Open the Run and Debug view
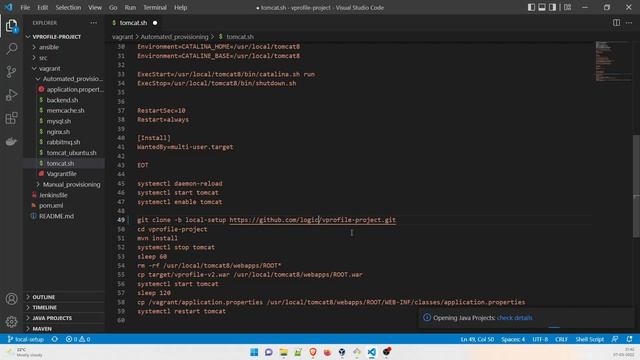Viewport: 640px width, 360px height. coord(11,95)
